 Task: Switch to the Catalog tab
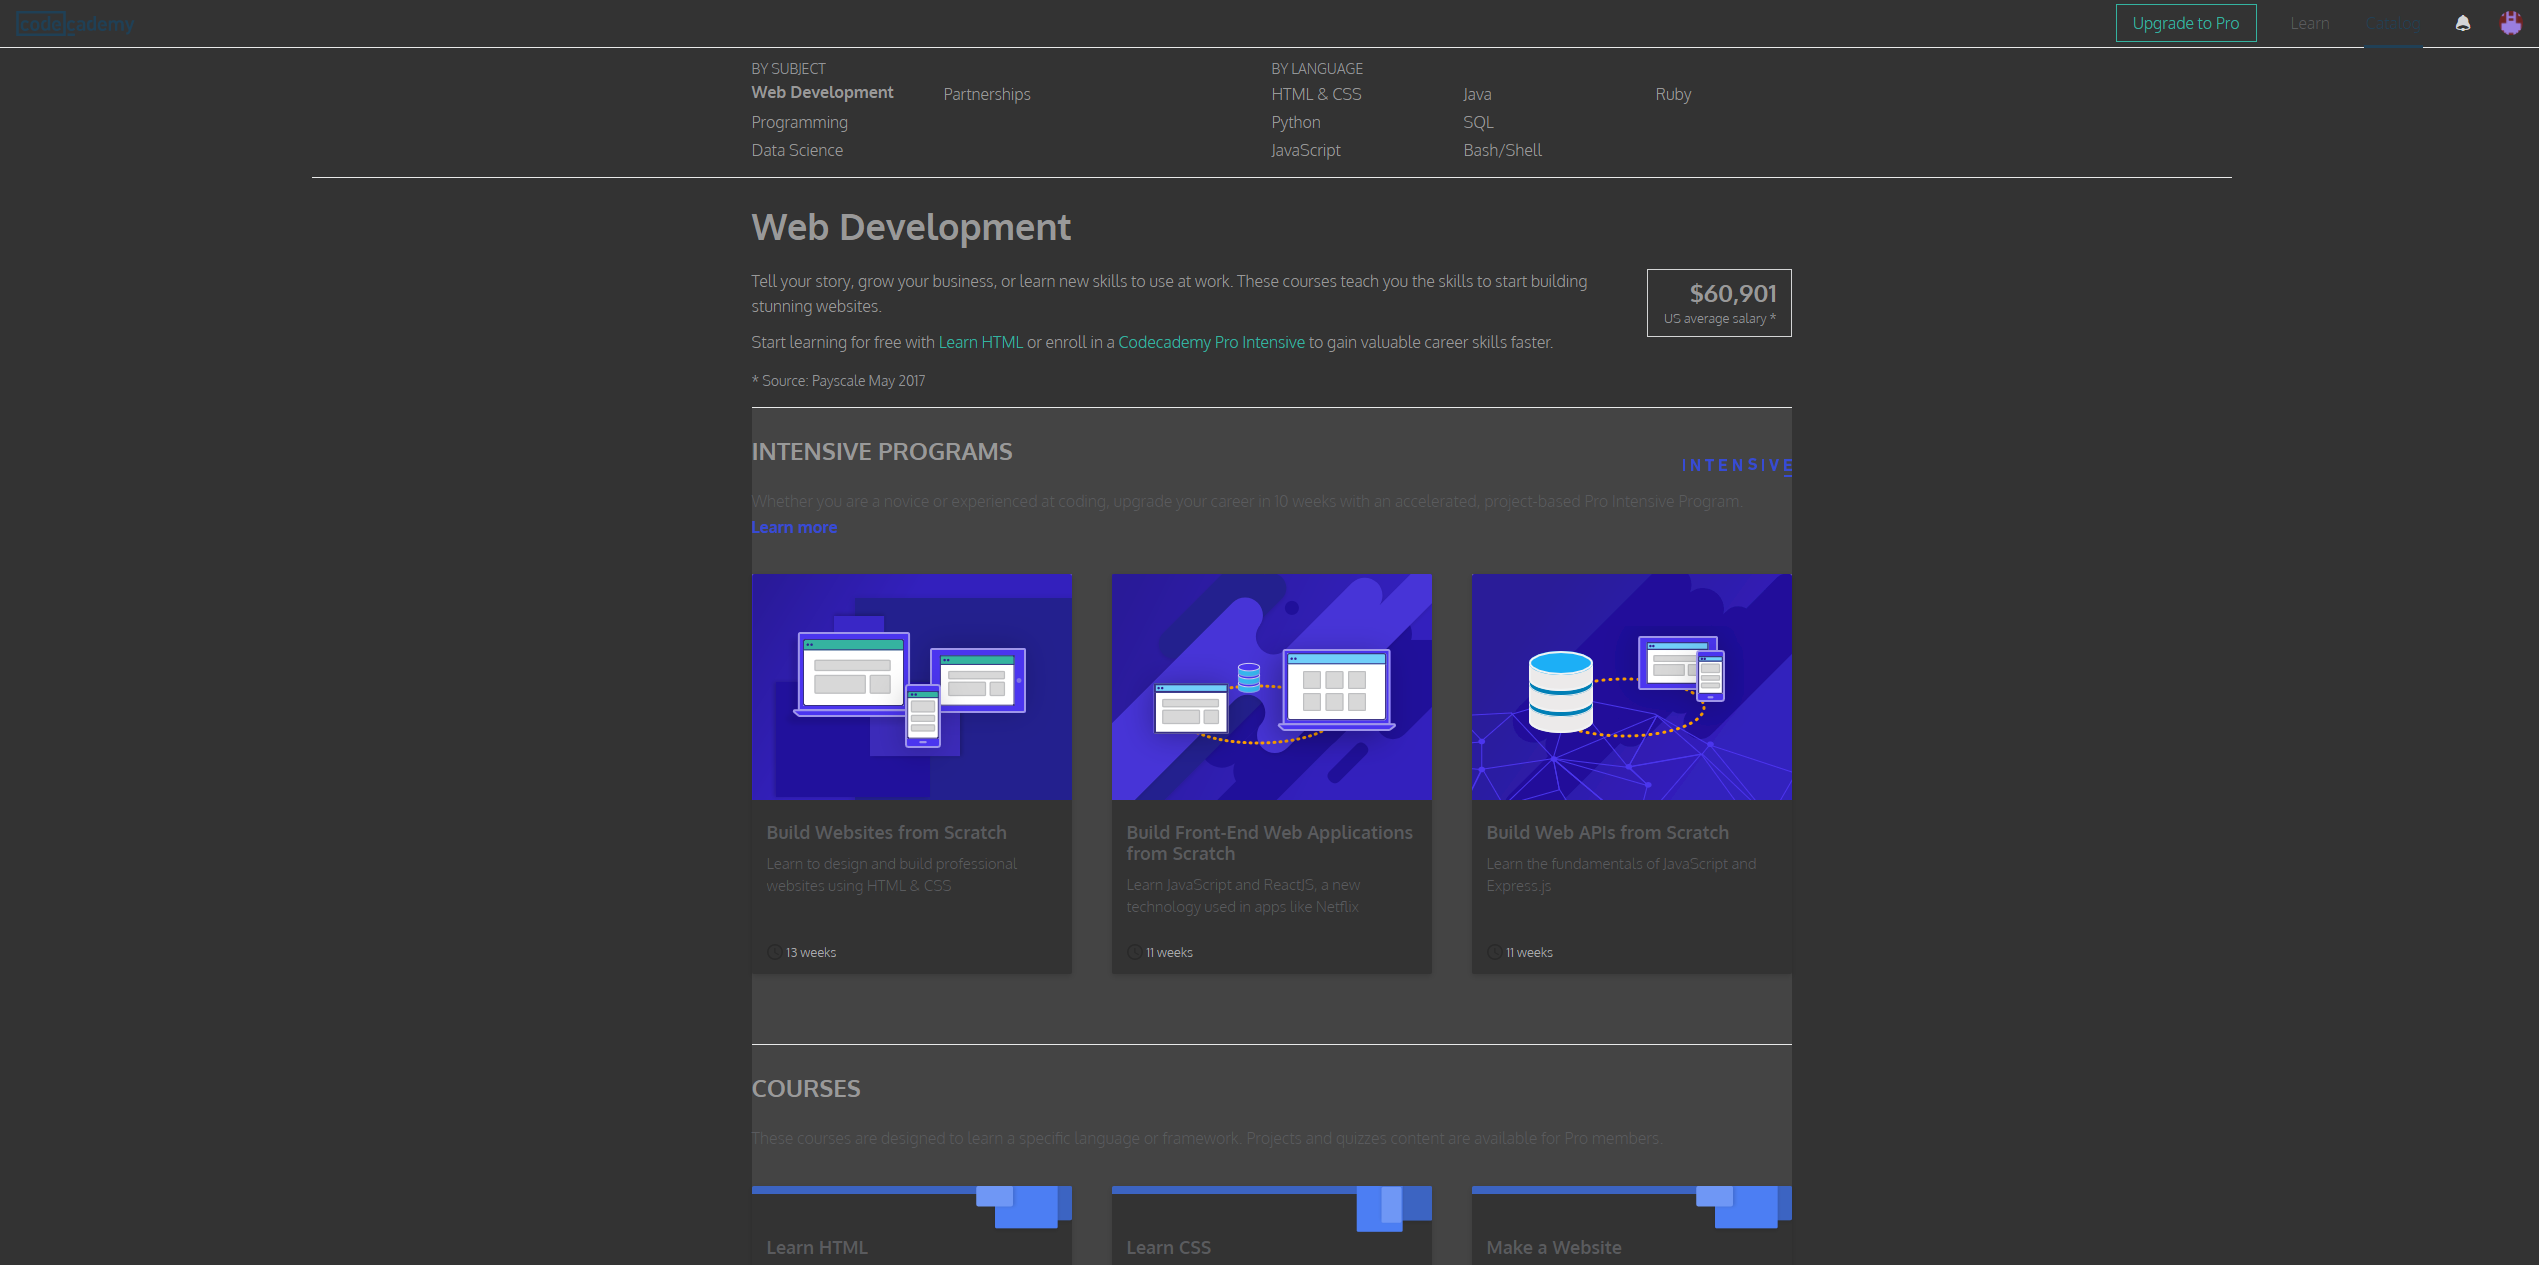tap(2394, 23)
